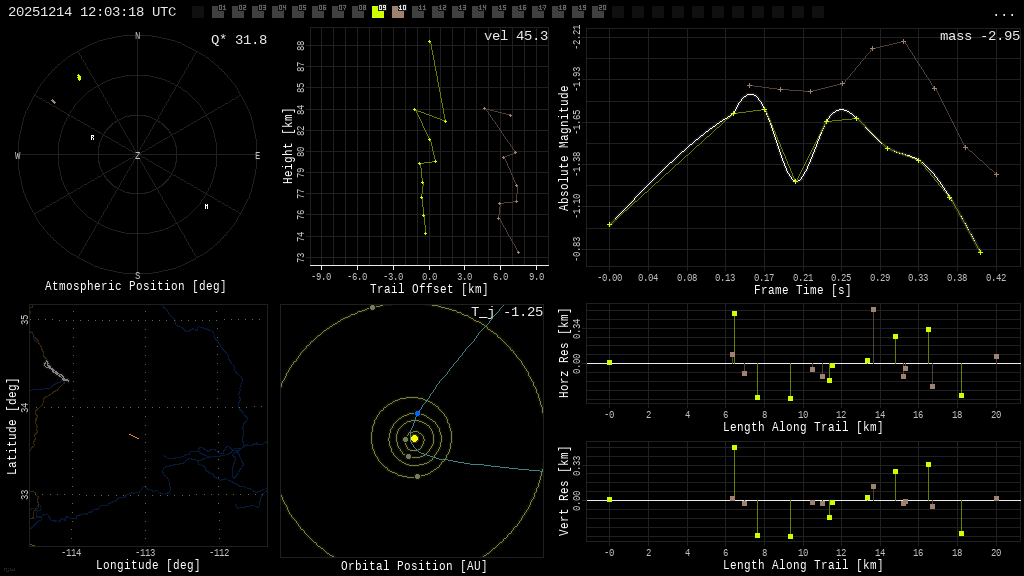Toggle the tan station box 10
The height and width of the screenshot is (576, 1024).
[398, 12]
